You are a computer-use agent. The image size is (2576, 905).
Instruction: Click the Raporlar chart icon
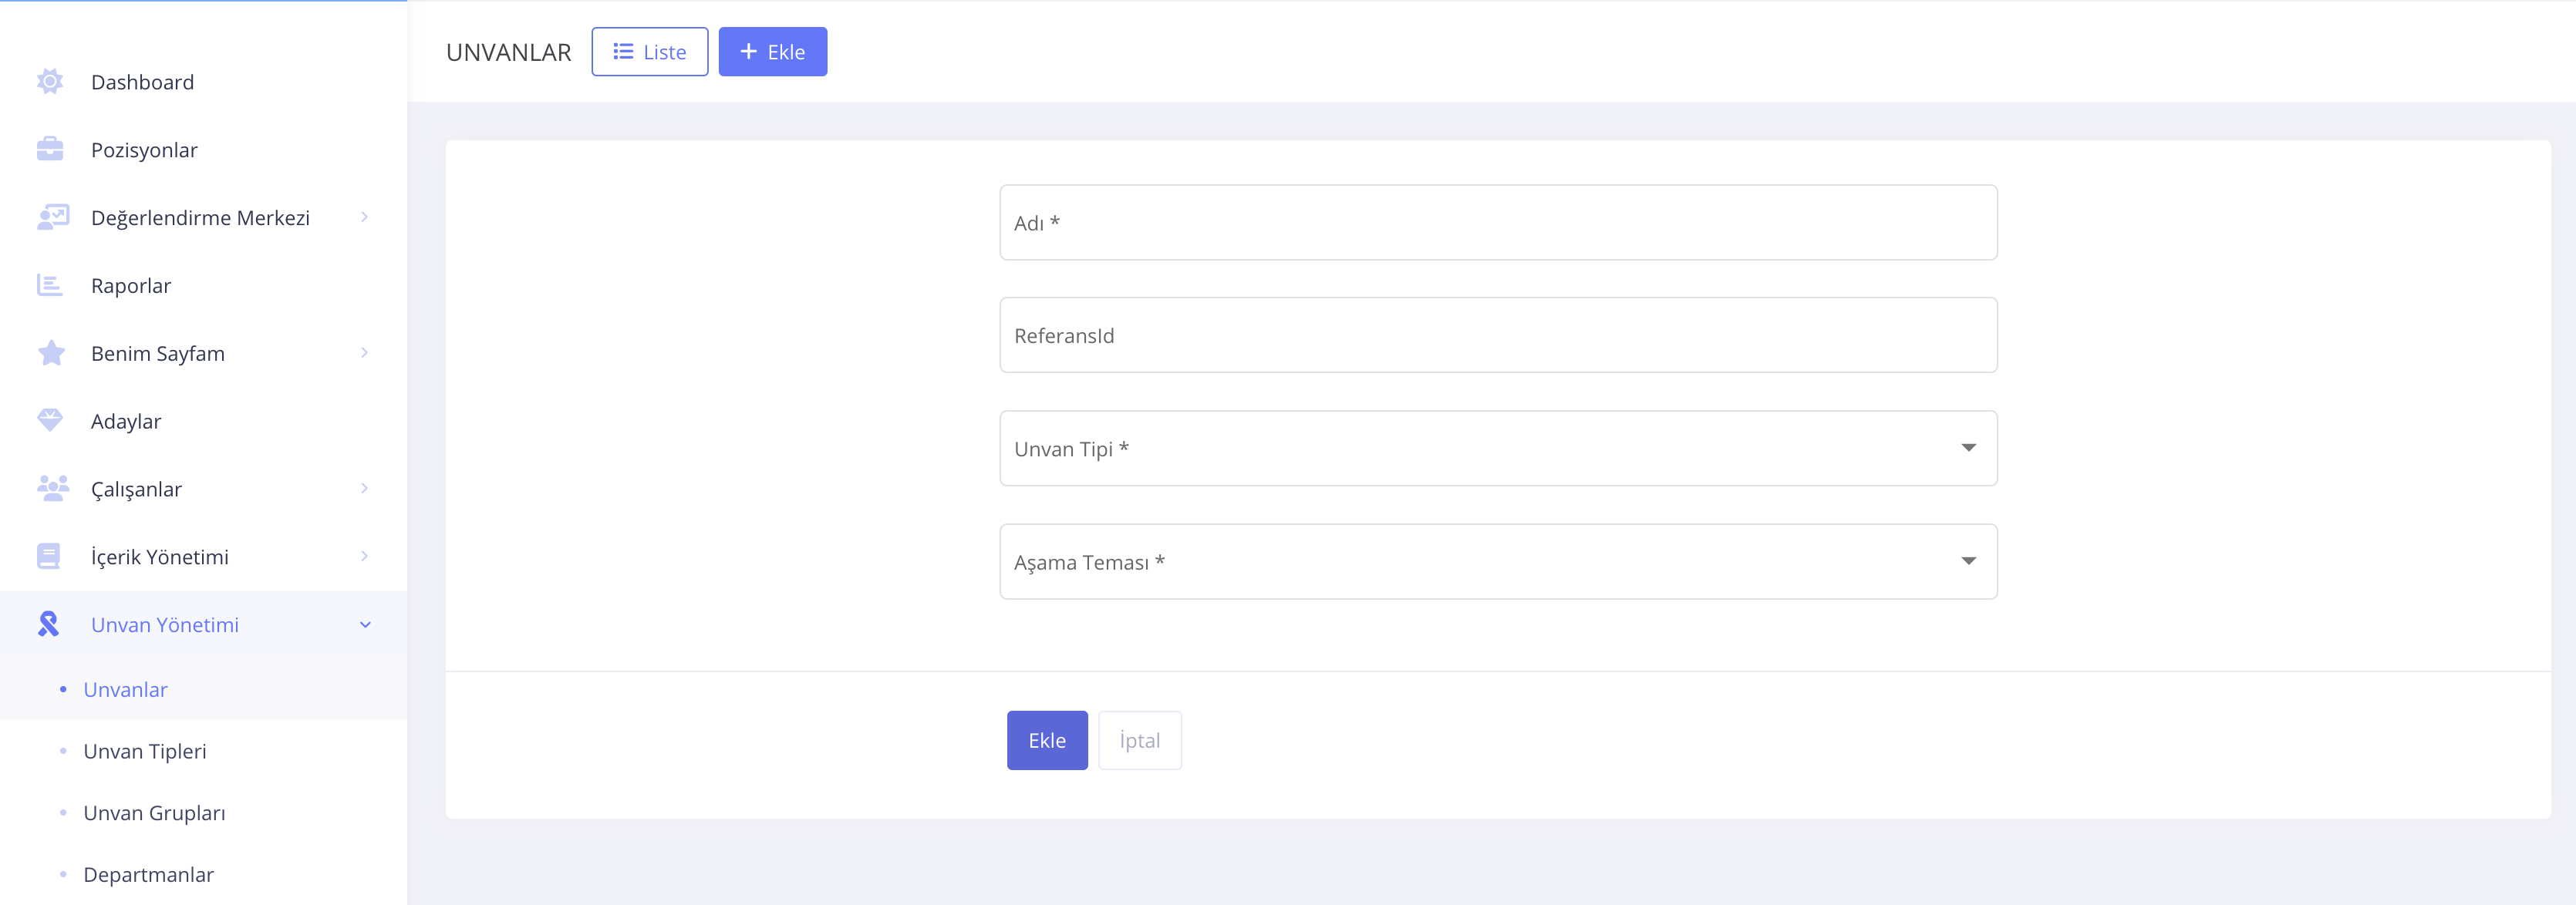[x=50, y=285]
